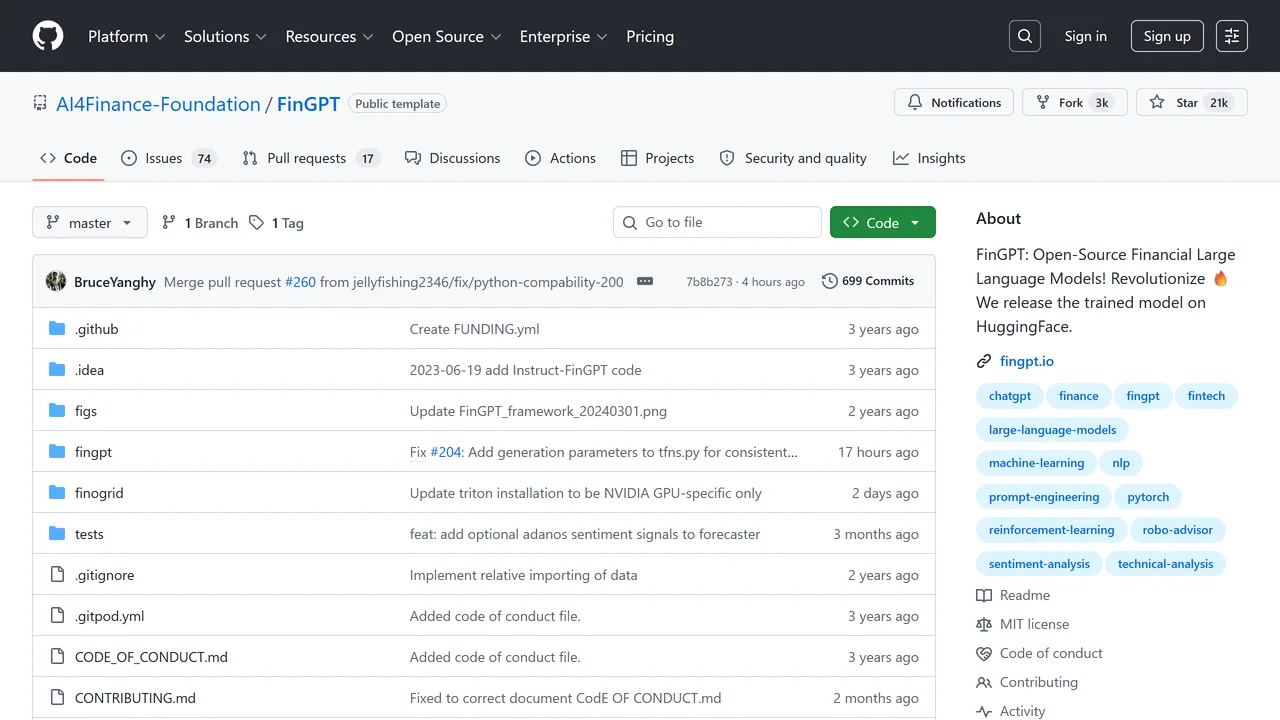Open the master branch selector
This screenshot has height=720, width=1280.
coord(90,222)
